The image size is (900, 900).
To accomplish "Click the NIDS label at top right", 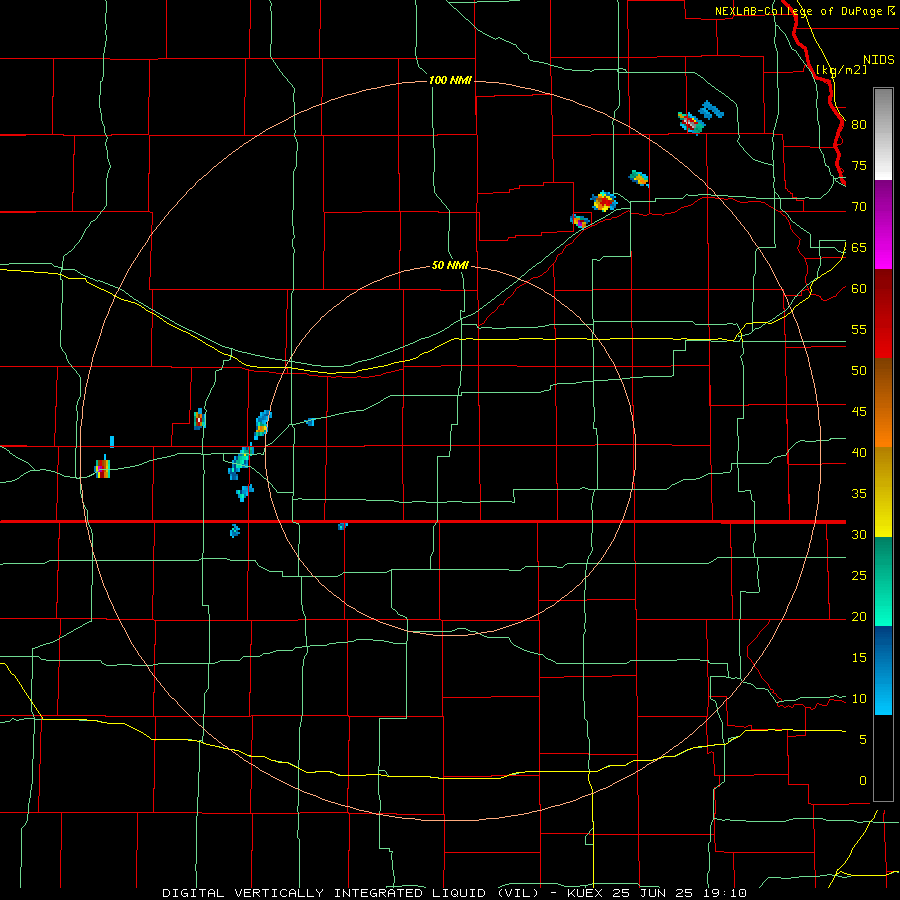I will point(879,60).
